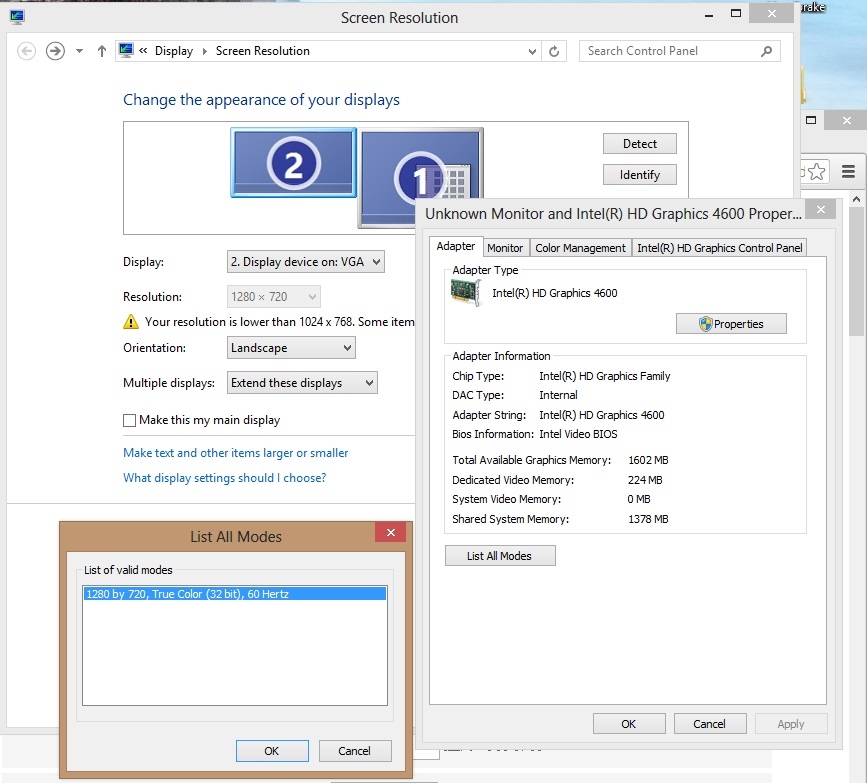
Task: Click the Forward navigation arrow
Action: click(55, 51)
